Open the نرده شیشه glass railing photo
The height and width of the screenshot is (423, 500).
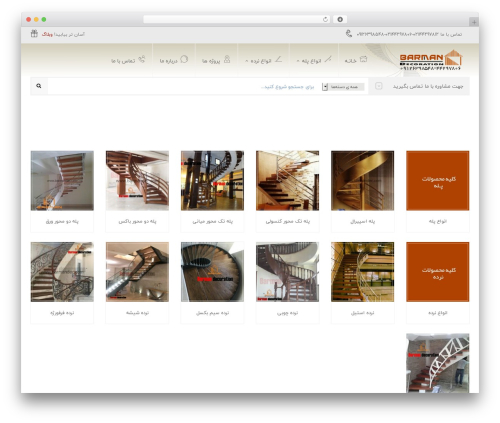click(x=137, y=272)
